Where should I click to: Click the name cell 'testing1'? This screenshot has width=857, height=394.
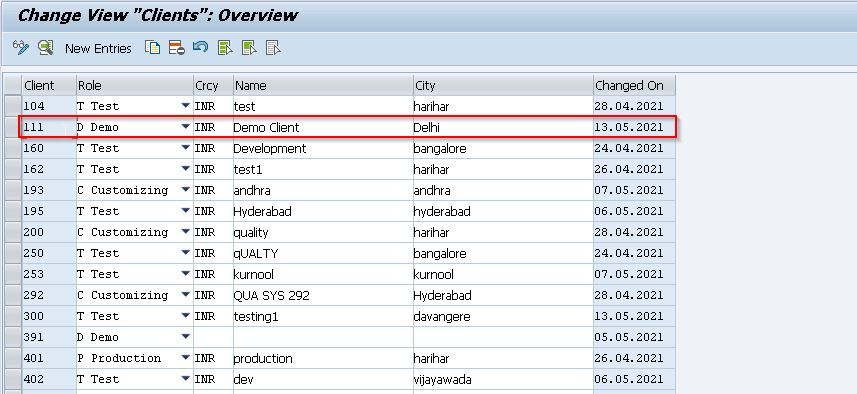(x=323, y=316)
